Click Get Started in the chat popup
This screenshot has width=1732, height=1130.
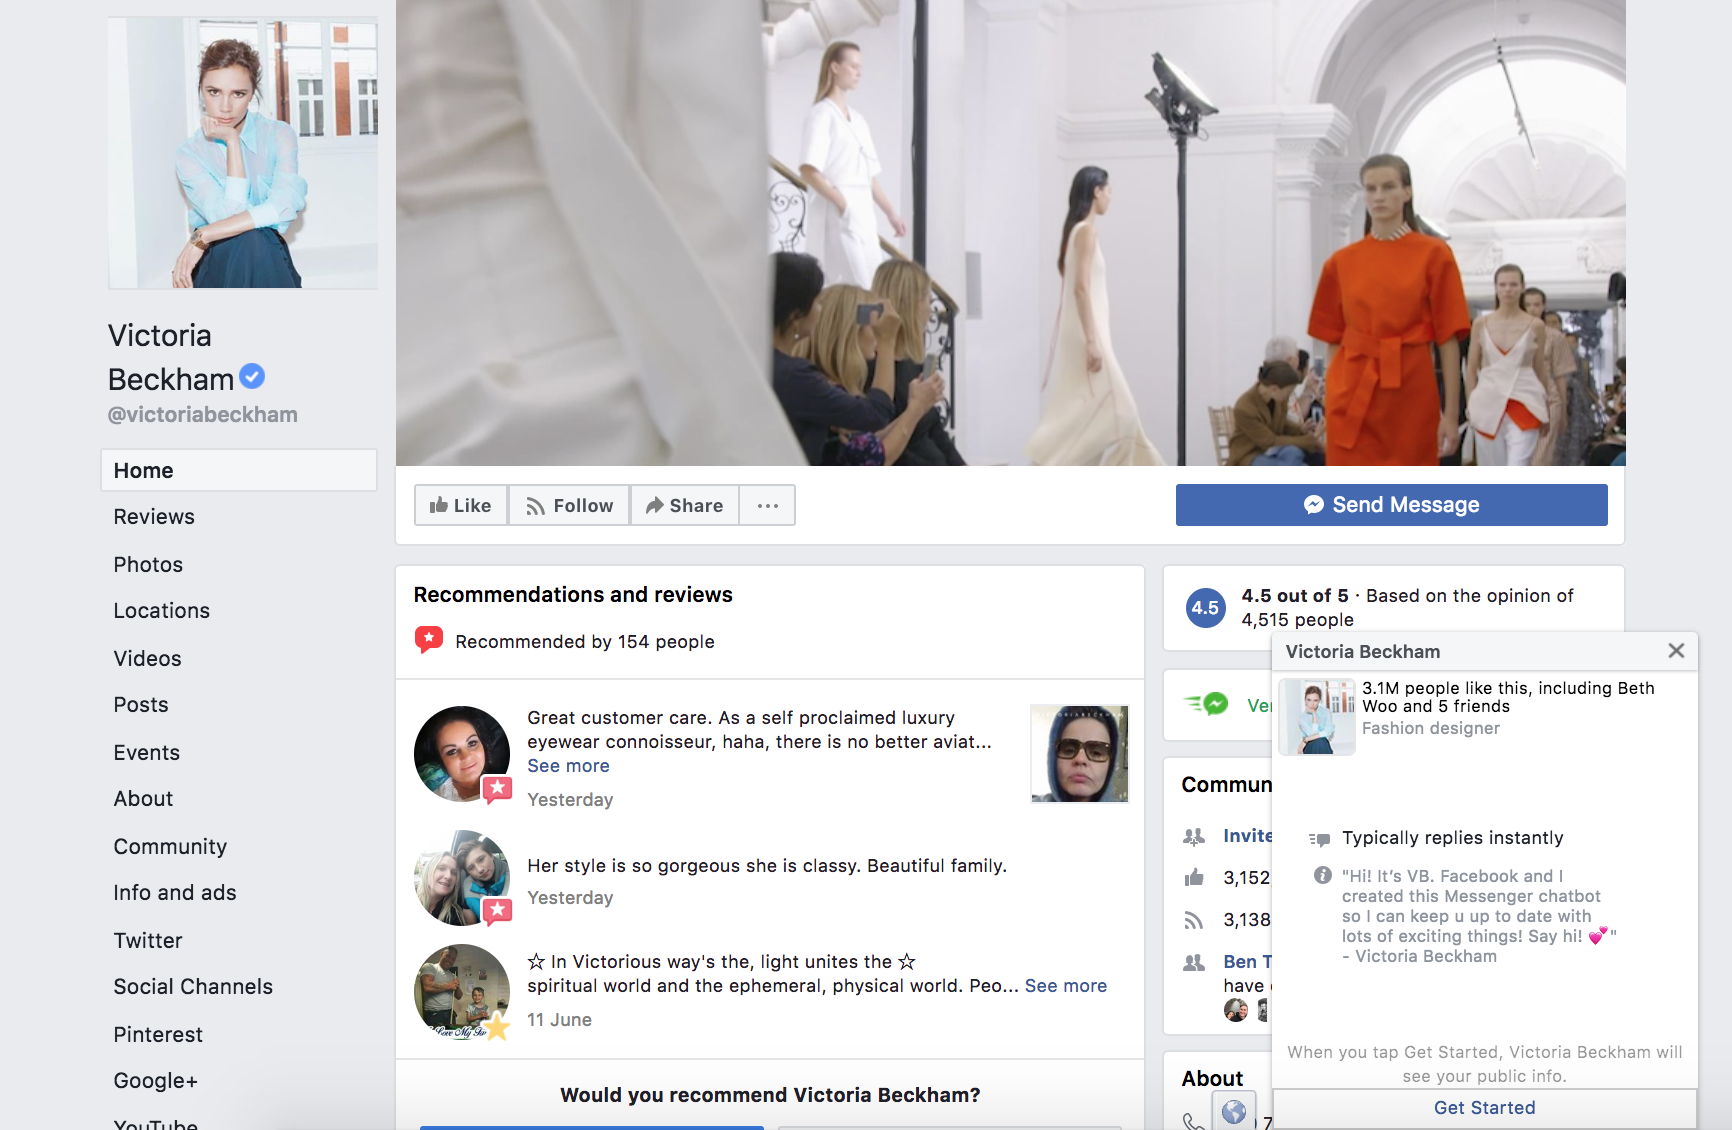pyautogui.click(x=1484, y=1108)
